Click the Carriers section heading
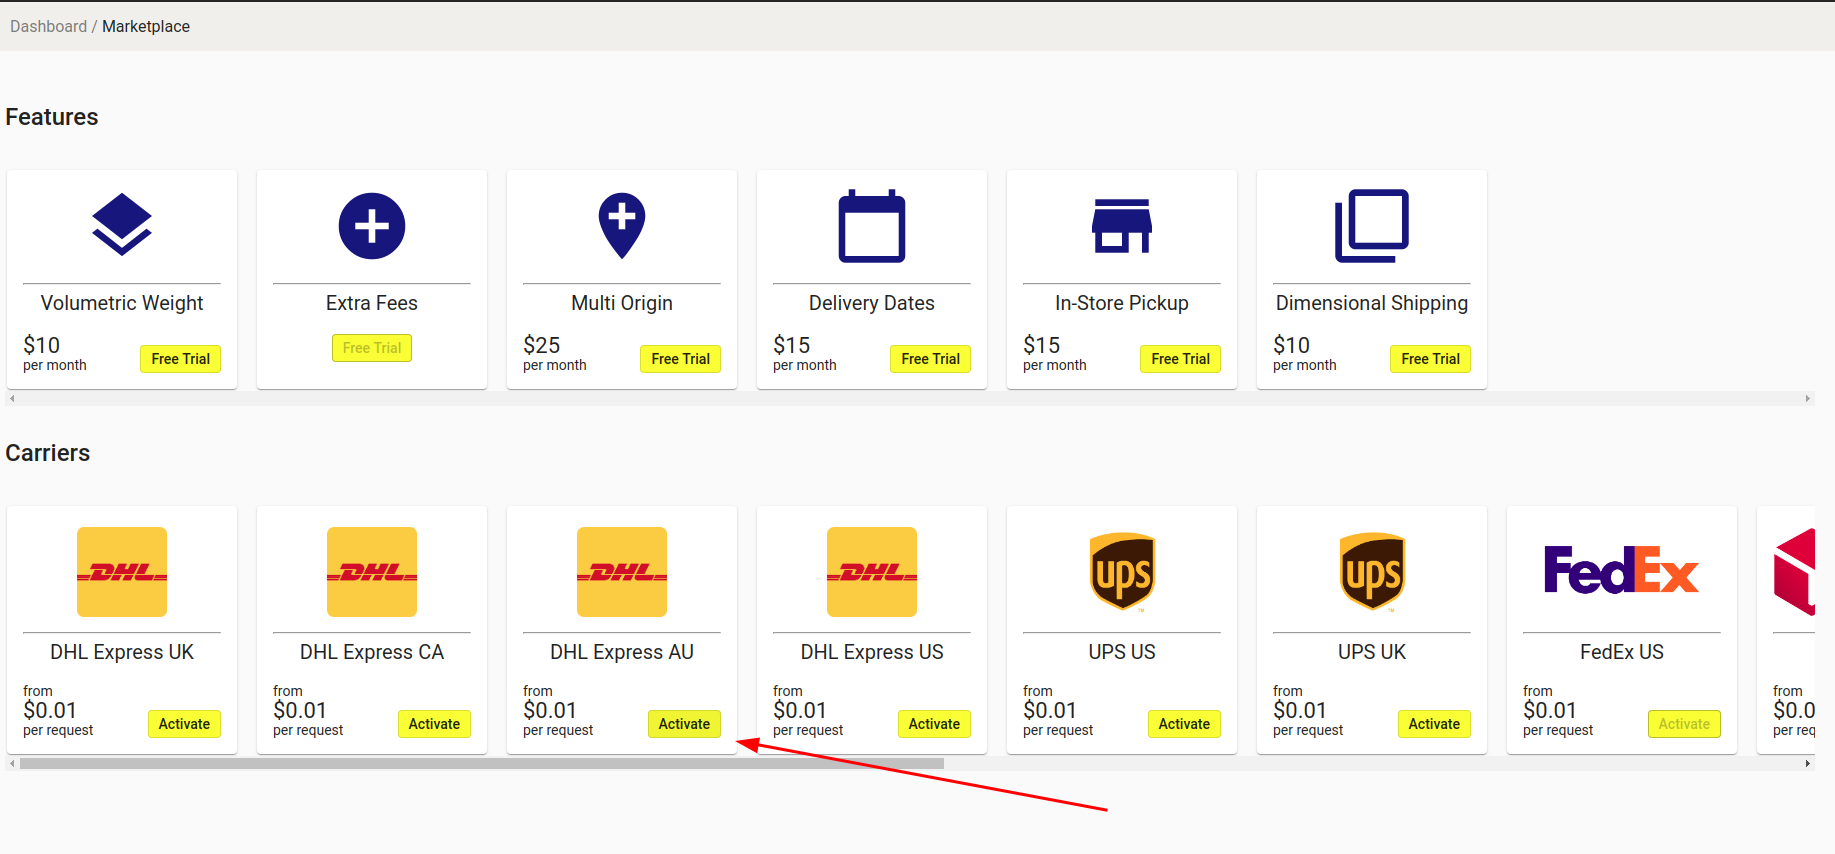Viewport: 1835px width, 854px height. pos(48,453)
